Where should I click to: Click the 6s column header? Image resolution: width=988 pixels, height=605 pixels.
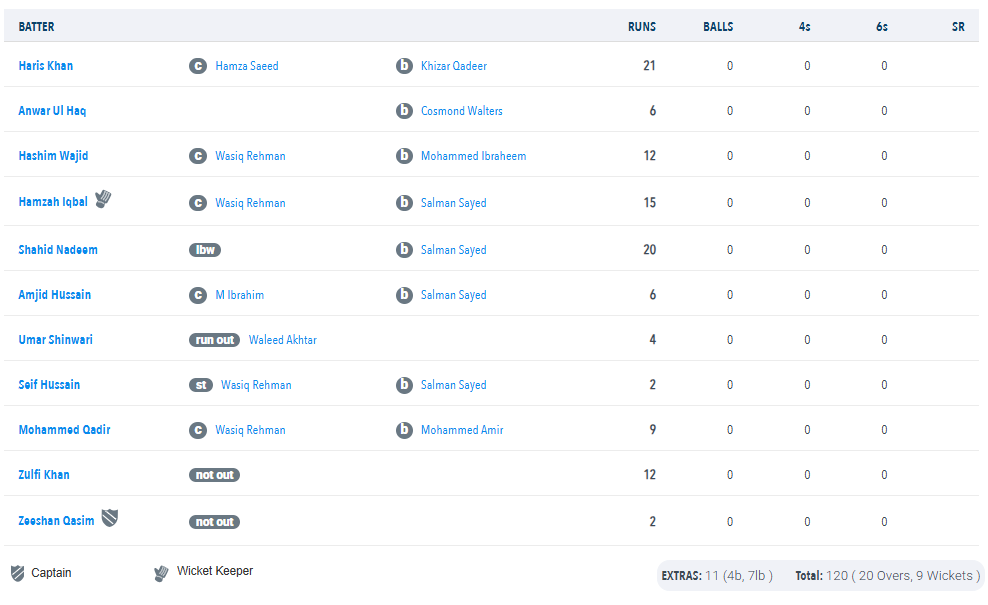pyautogui.click(x=882, y=26)
